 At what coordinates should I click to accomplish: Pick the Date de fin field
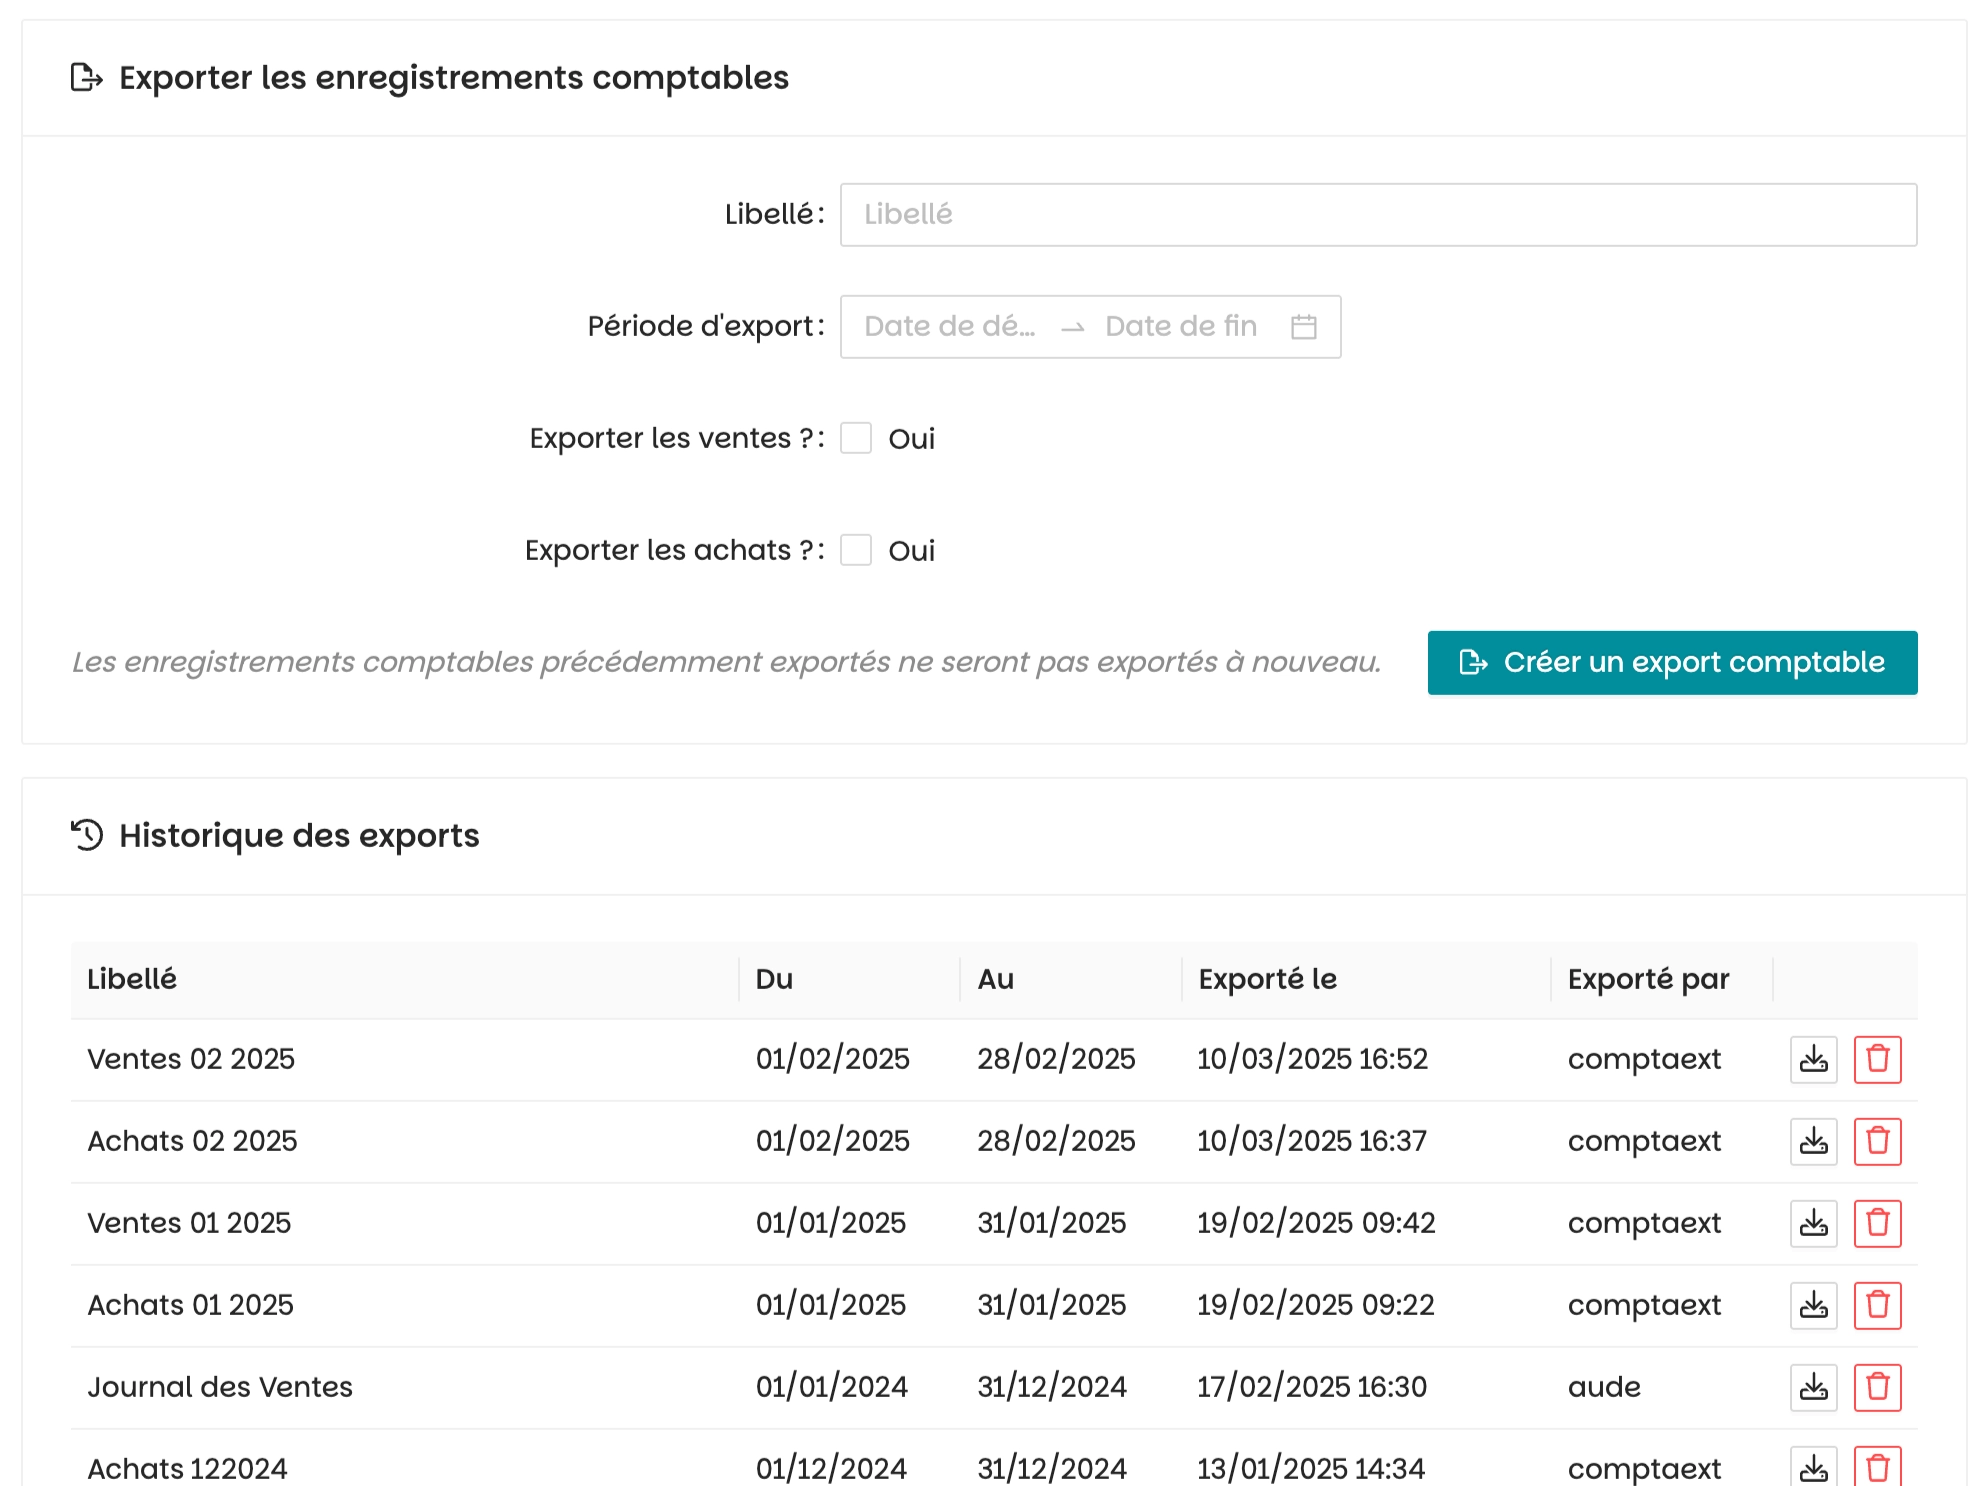1181,327
